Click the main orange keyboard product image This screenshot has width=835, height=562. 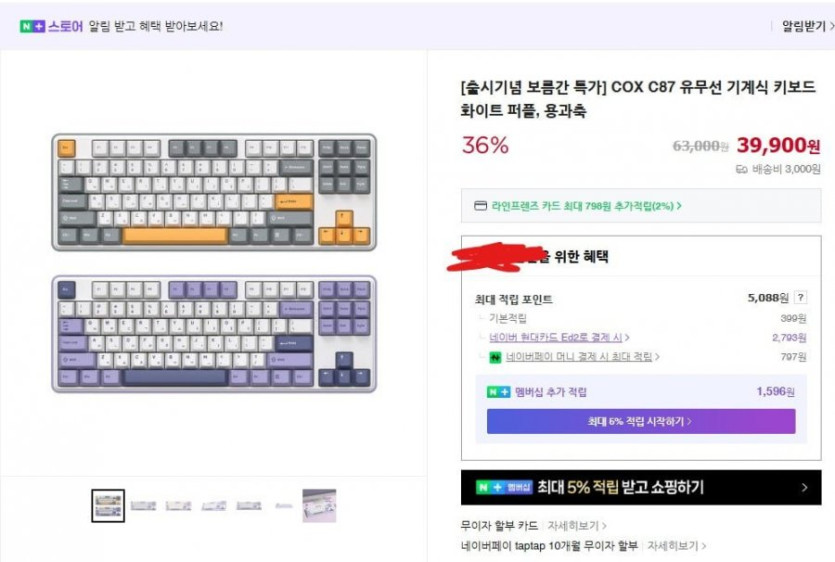(x=214, y=191)
